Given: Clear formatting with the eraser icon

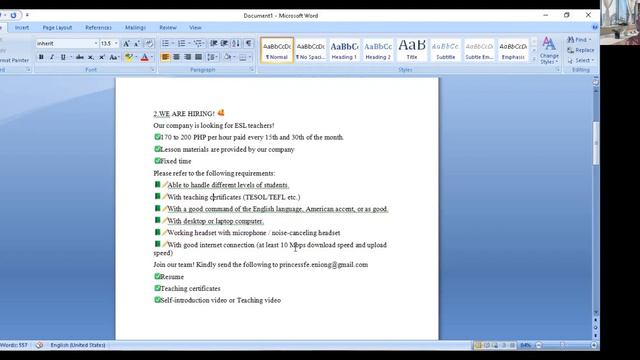Looking at the screenshot, I should click(149, 44).
